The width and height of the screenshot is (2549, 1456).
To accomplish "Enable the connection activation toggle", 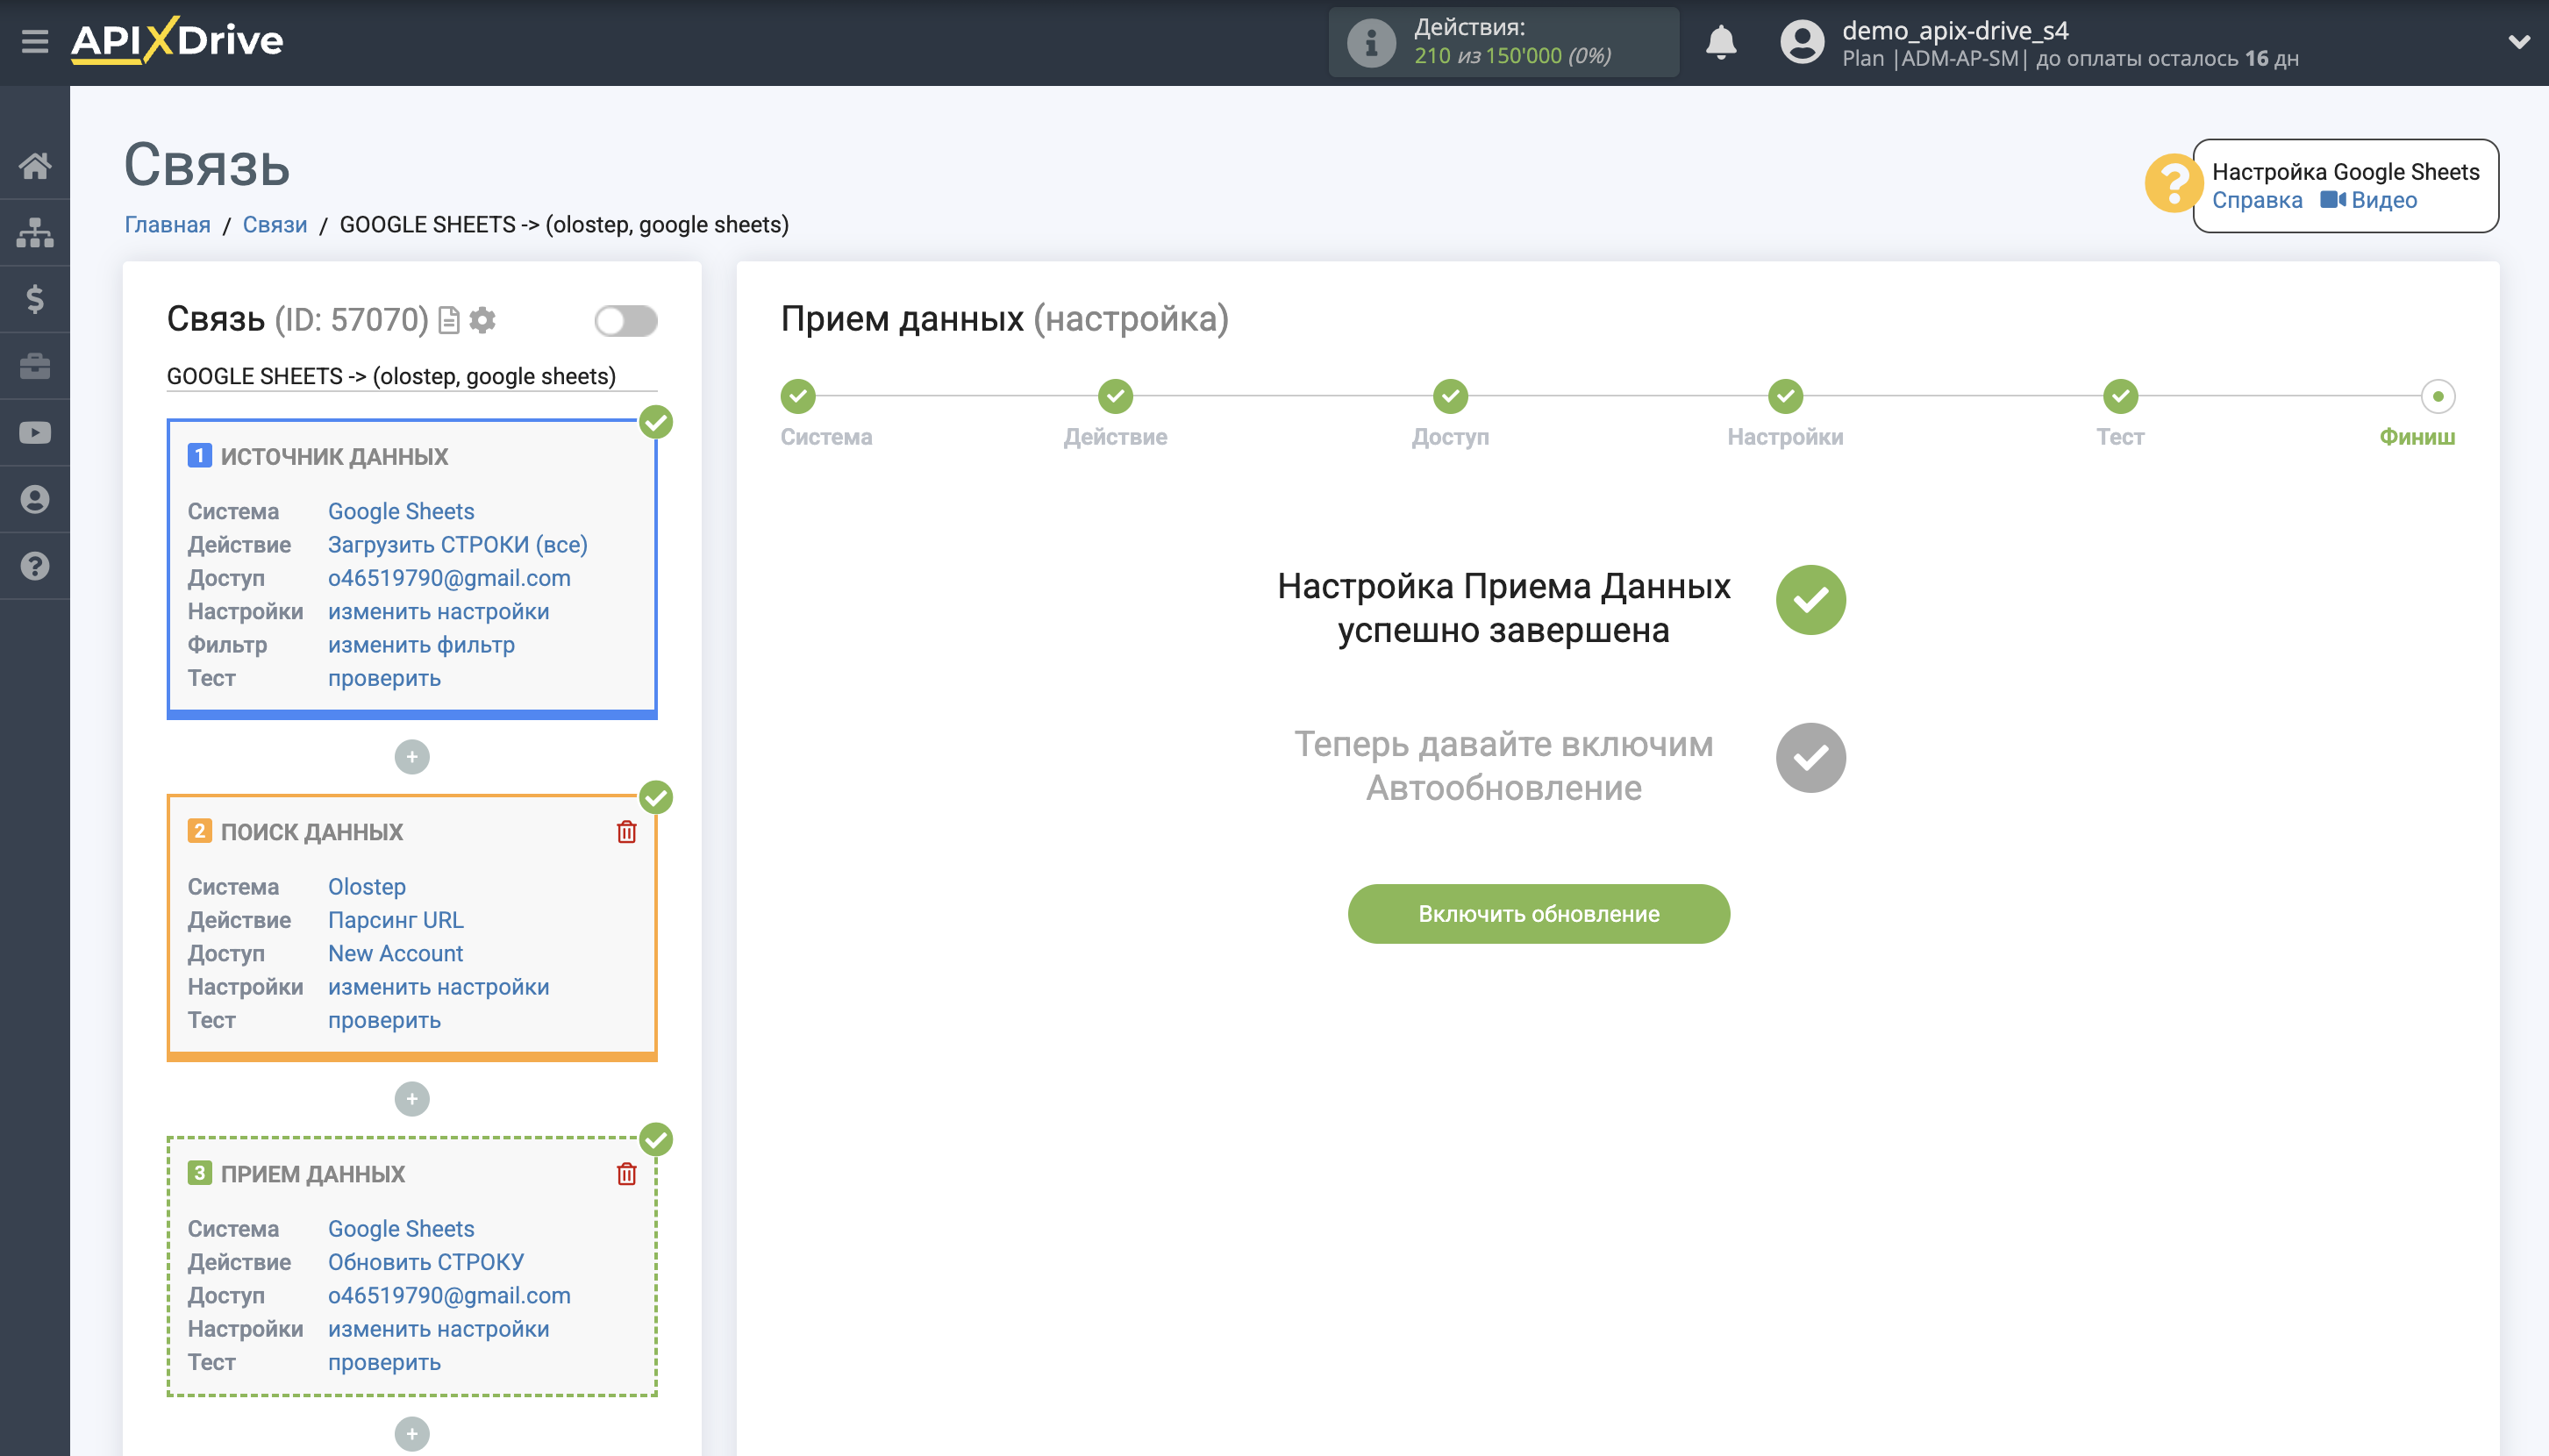I will pos(626,321).
